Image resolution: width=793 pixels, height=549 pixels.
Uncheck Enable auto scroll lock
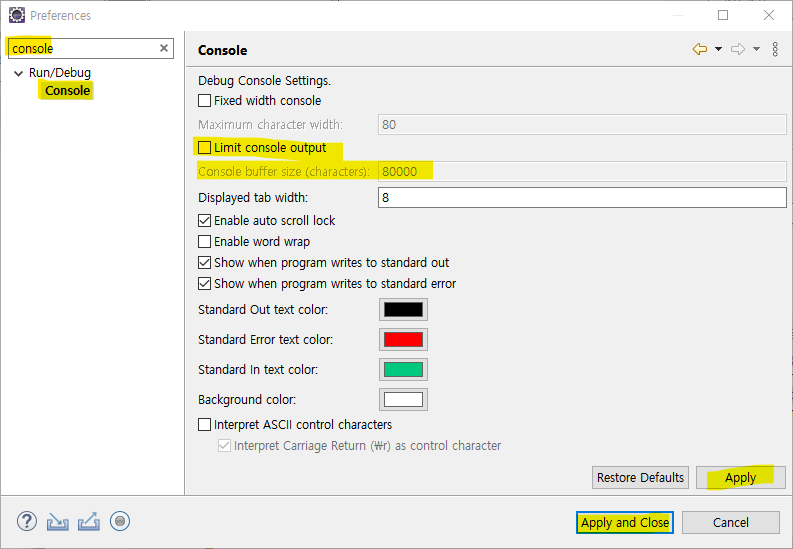204,220
